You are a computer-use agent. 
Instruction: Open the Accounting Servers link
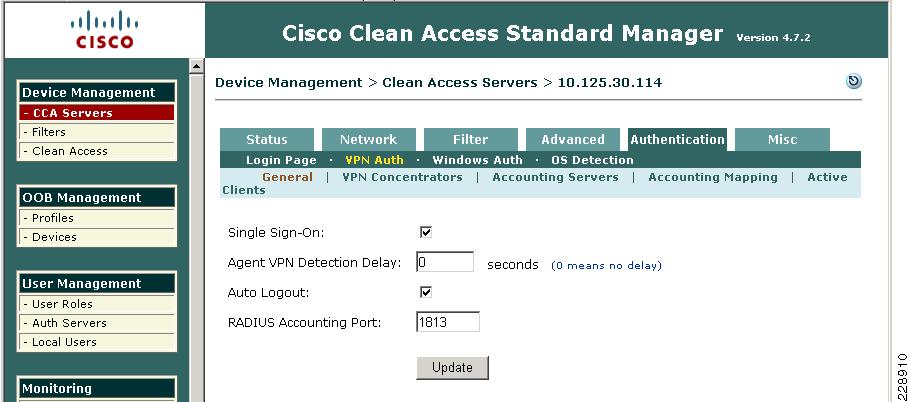pos(555,177)
